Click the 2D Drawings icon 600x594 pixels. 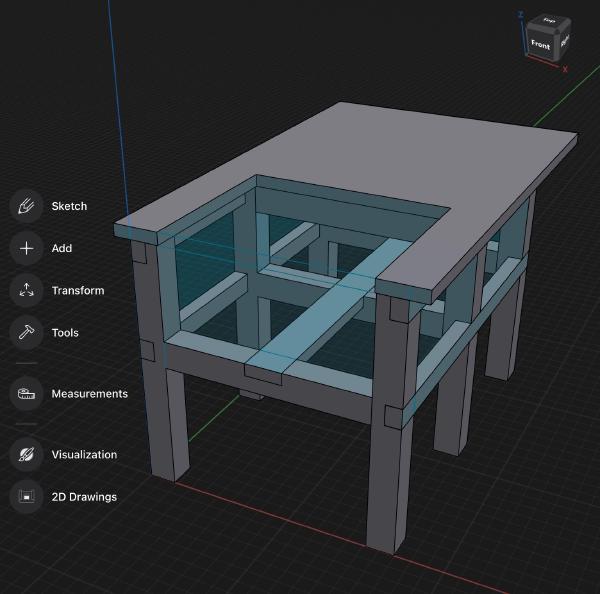click(x=26, y=496)
